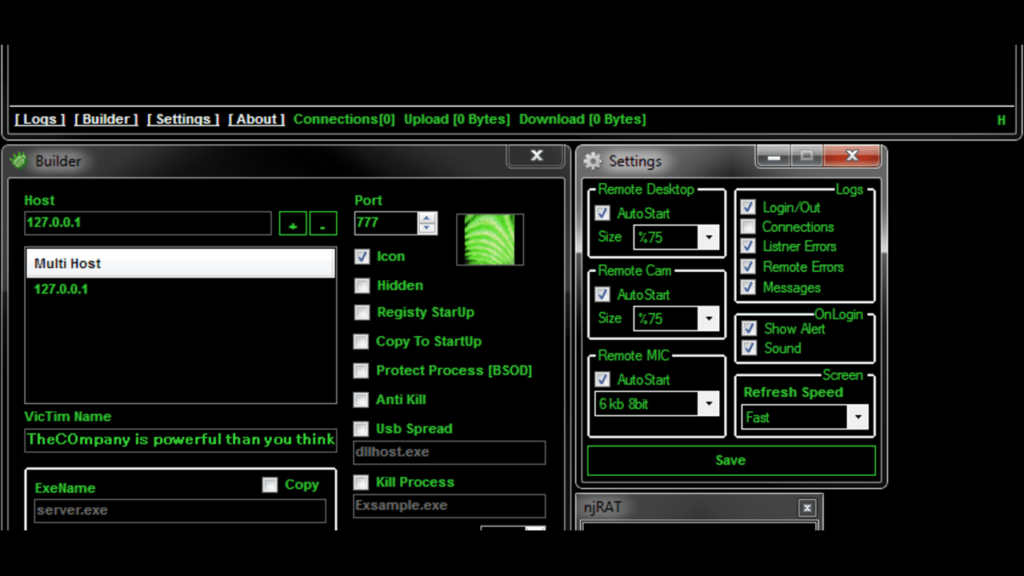The height and width of the screenshot is (576, 1024).
Task: Enable the Registy StarUp checkbox
Action: pyautogui.click(x=362, y=312)
